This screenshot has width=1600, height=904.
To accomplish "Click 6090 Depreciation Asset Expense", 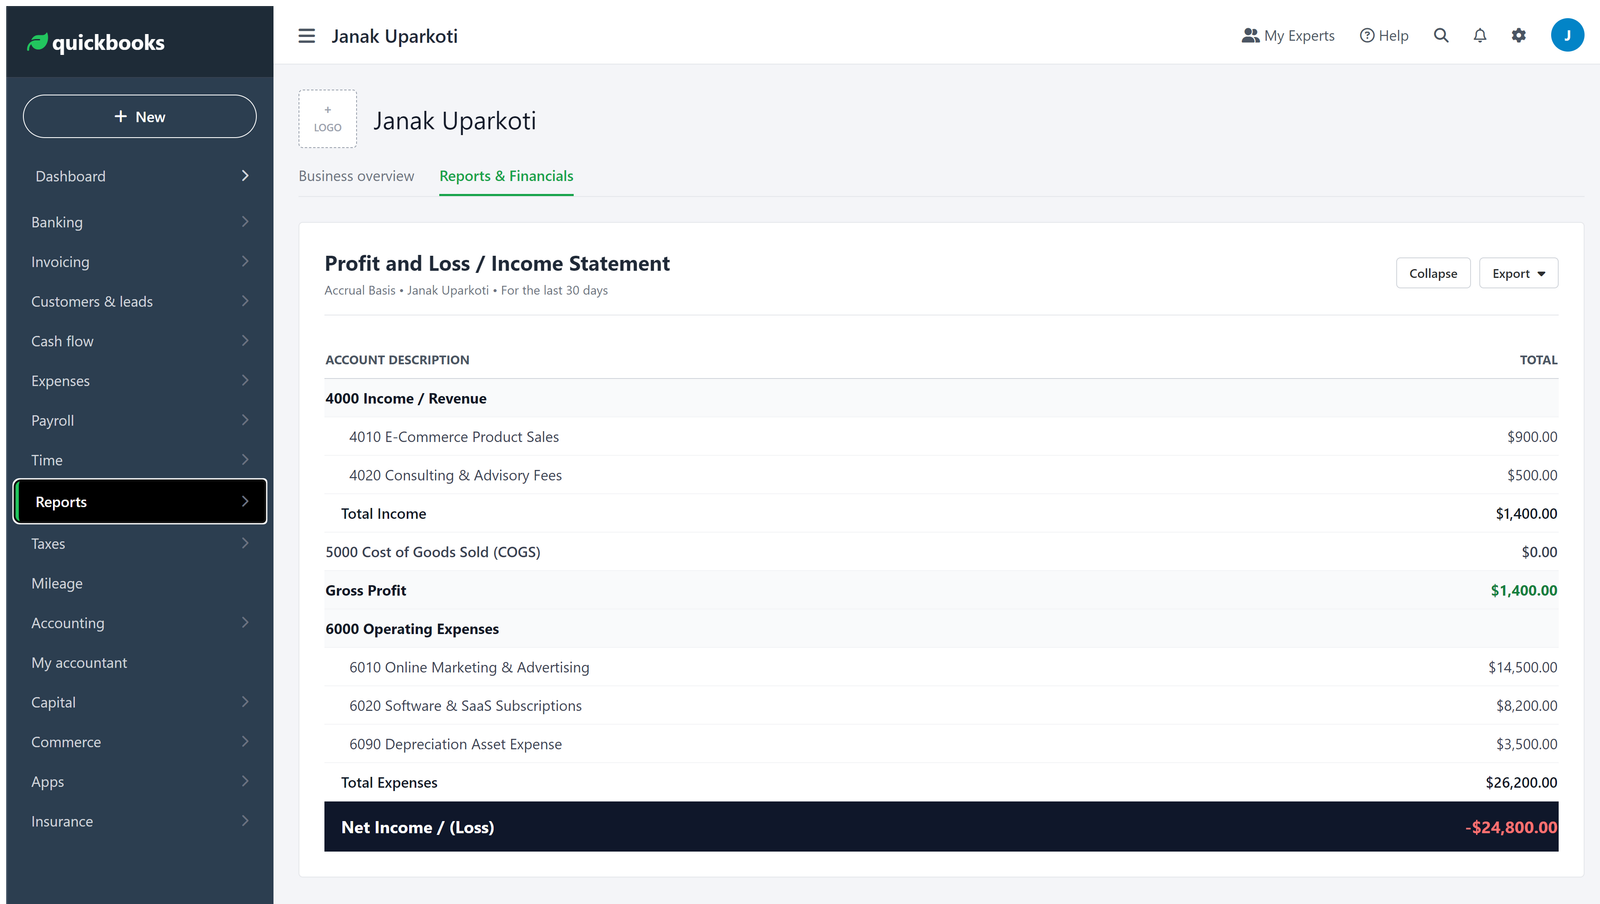I will tap(455, 744).
